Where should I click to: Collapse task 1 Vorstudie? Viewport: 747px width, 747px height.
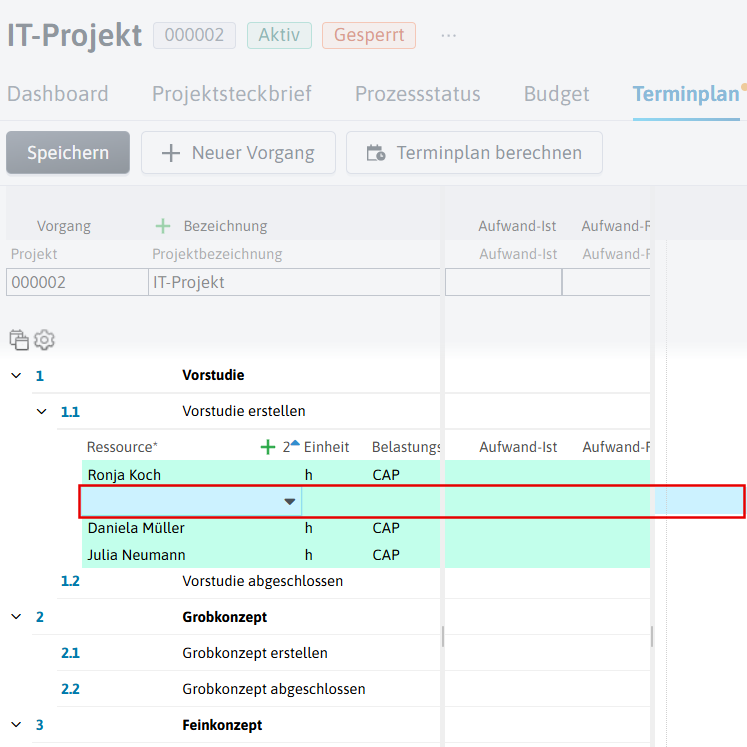16,375
